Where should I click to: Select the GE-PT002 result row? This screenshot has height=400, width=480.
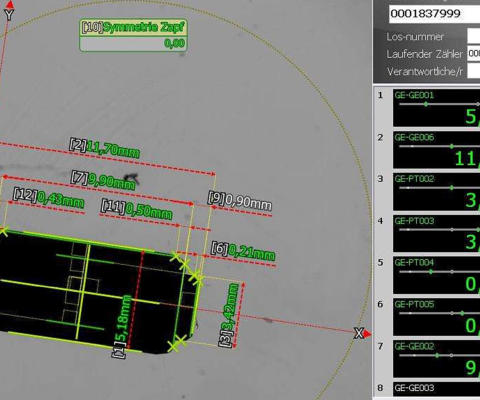point(436,192)
